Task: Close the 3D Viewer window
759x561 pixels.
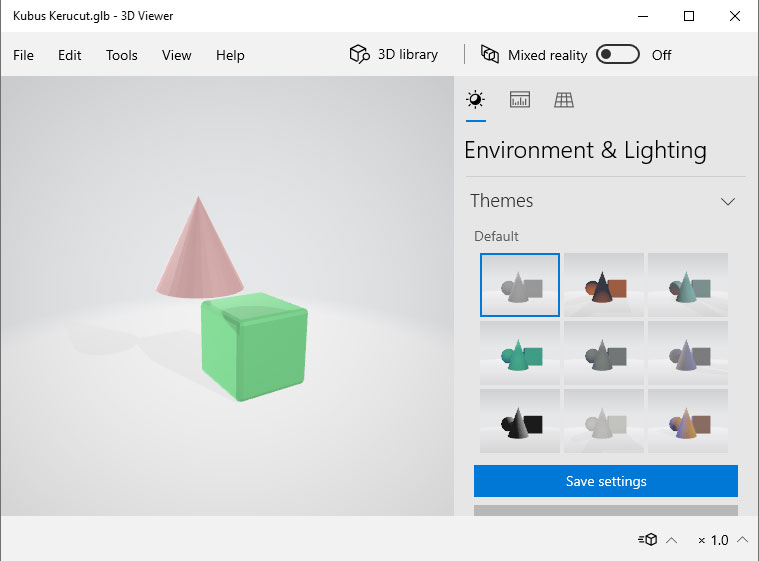Action: [735, 16]
